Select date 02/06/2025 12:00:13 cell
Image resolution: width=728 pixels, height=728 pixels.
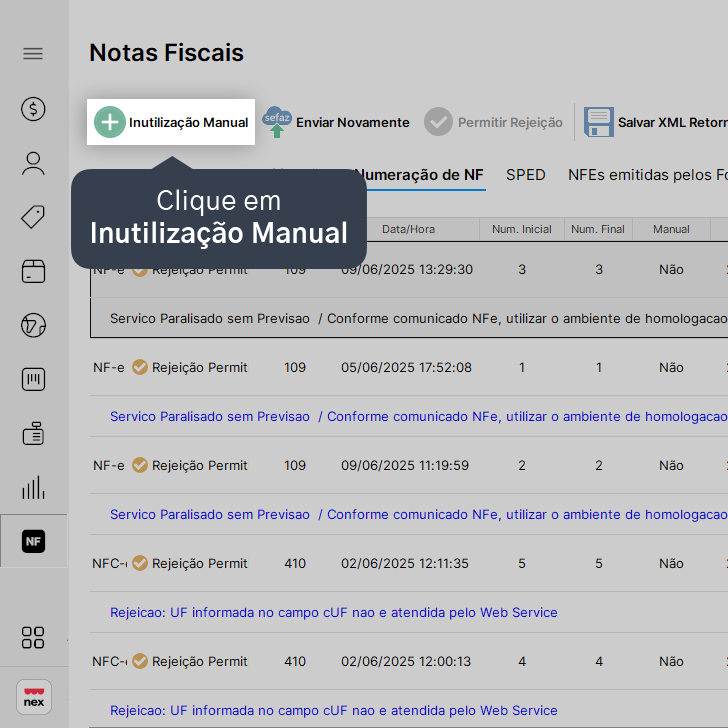(x=406, y=661)
